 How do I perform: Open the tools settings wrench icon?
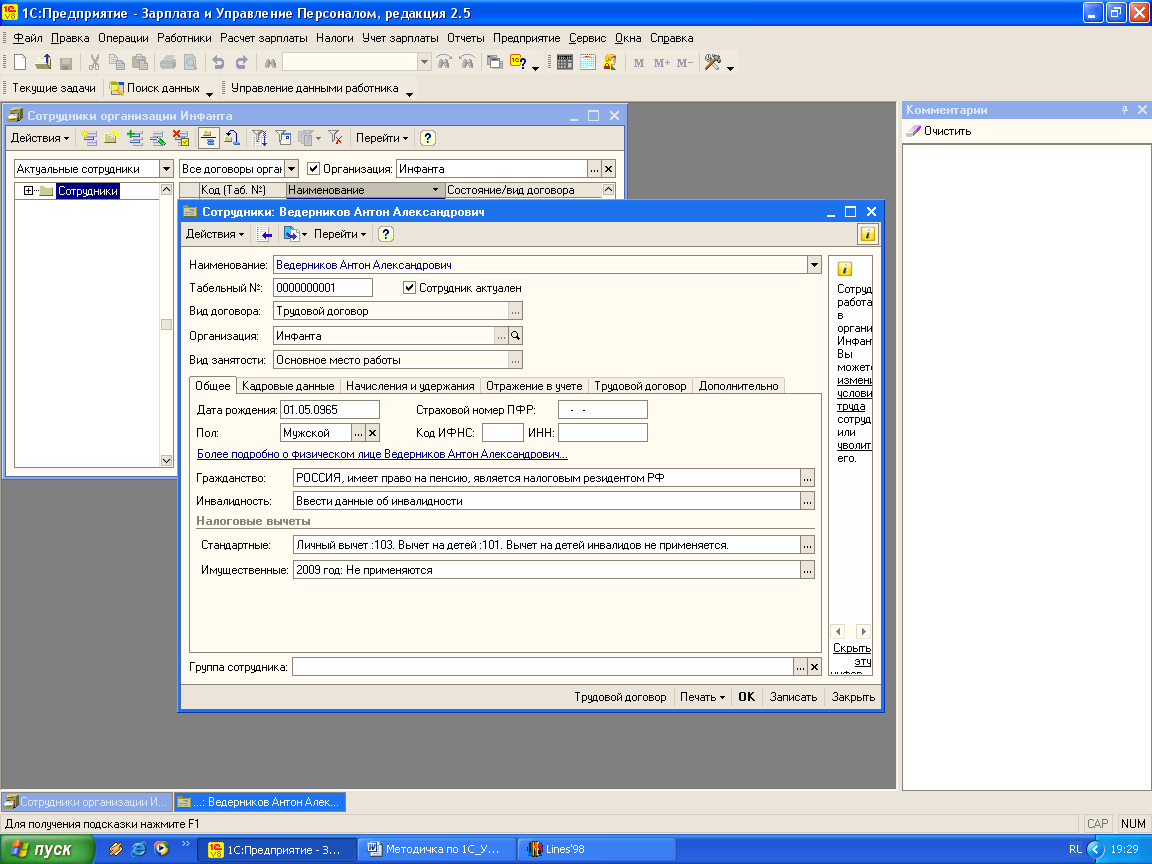pyautogui.click(x=712, y=62)
